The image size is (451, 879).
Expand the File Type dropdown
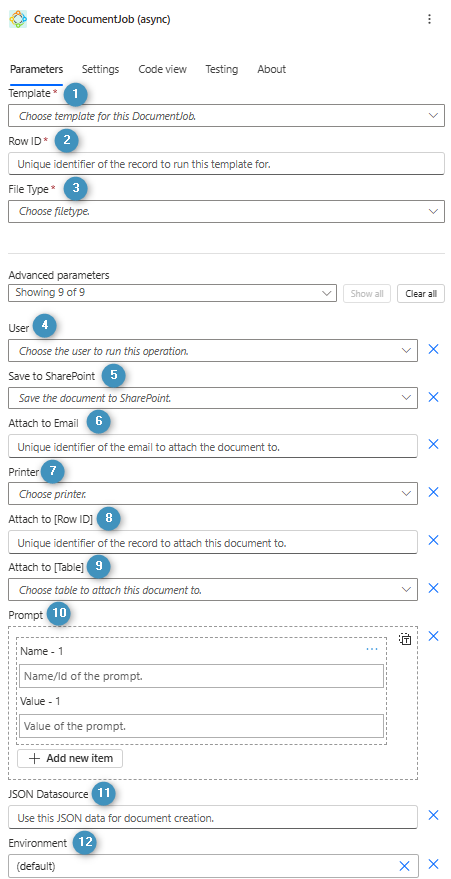433,211
